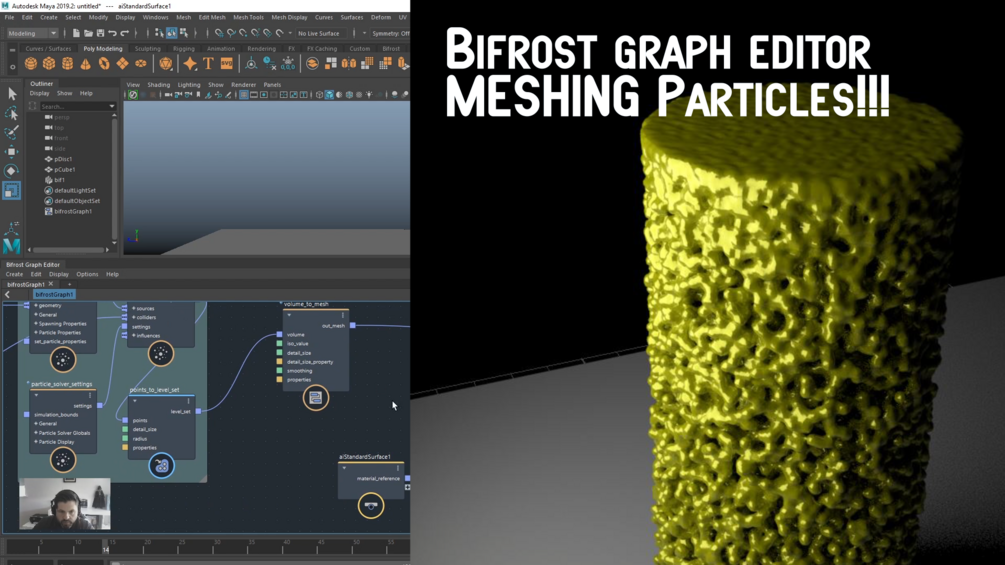Create a polygon cone from the shelf
This screenshot has height=565, width=1005.
tap(85, 63)
